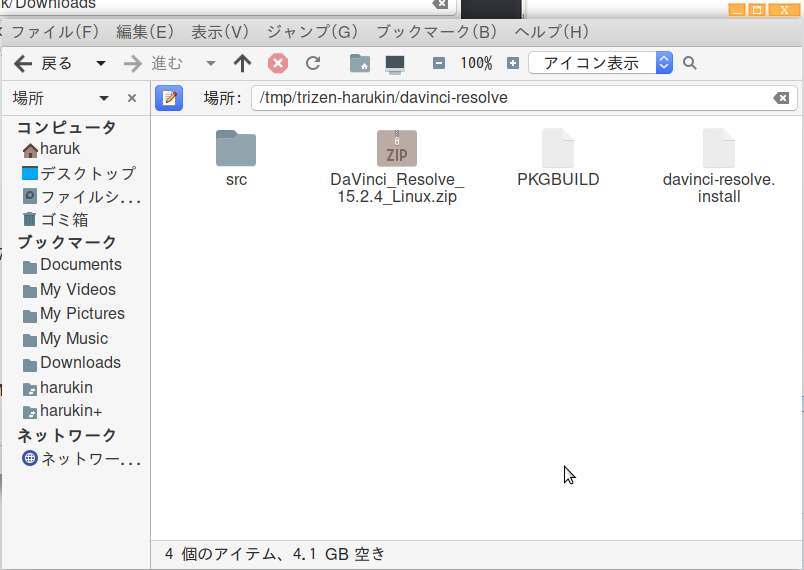Viewport: 804px width, 570px height.
Task: Maximize the file manager window
Action: point(757,10)
